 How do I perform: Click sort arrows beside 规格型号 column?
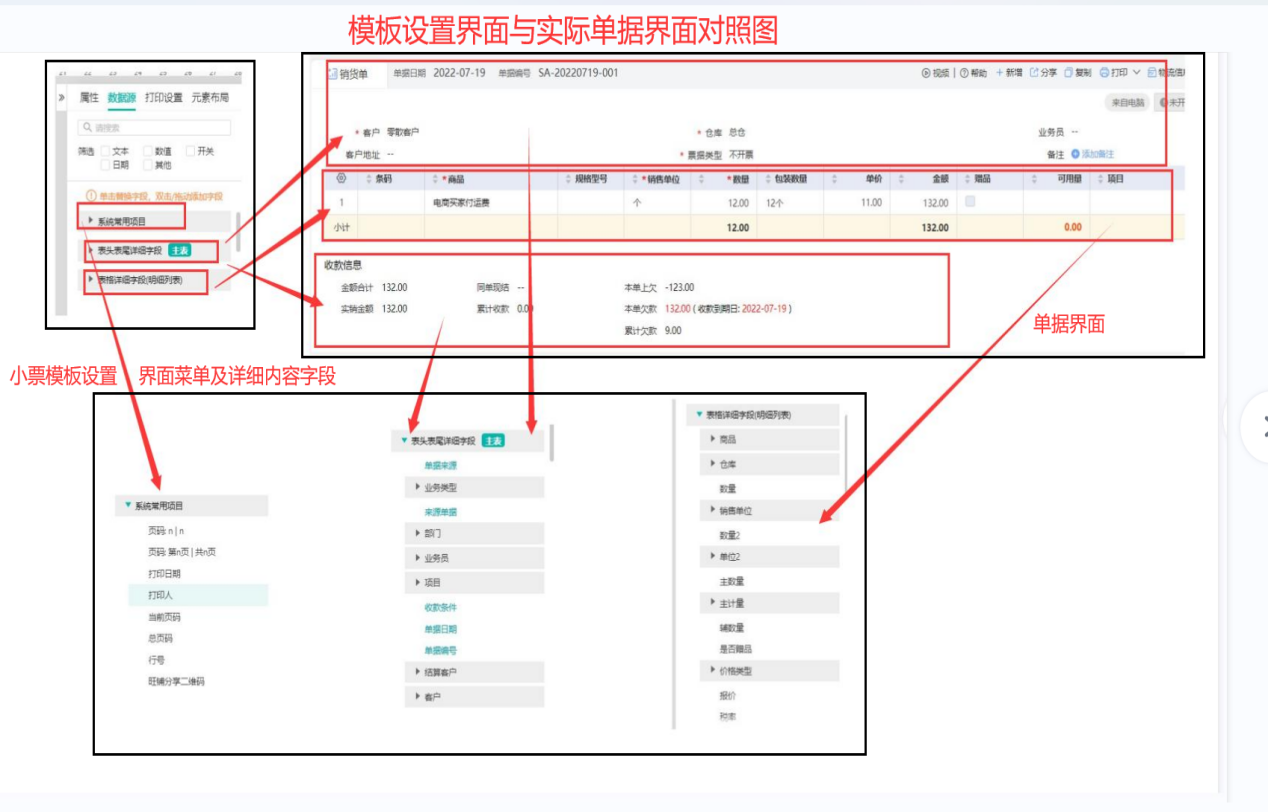pyautogui.click(x=567, y=179)
